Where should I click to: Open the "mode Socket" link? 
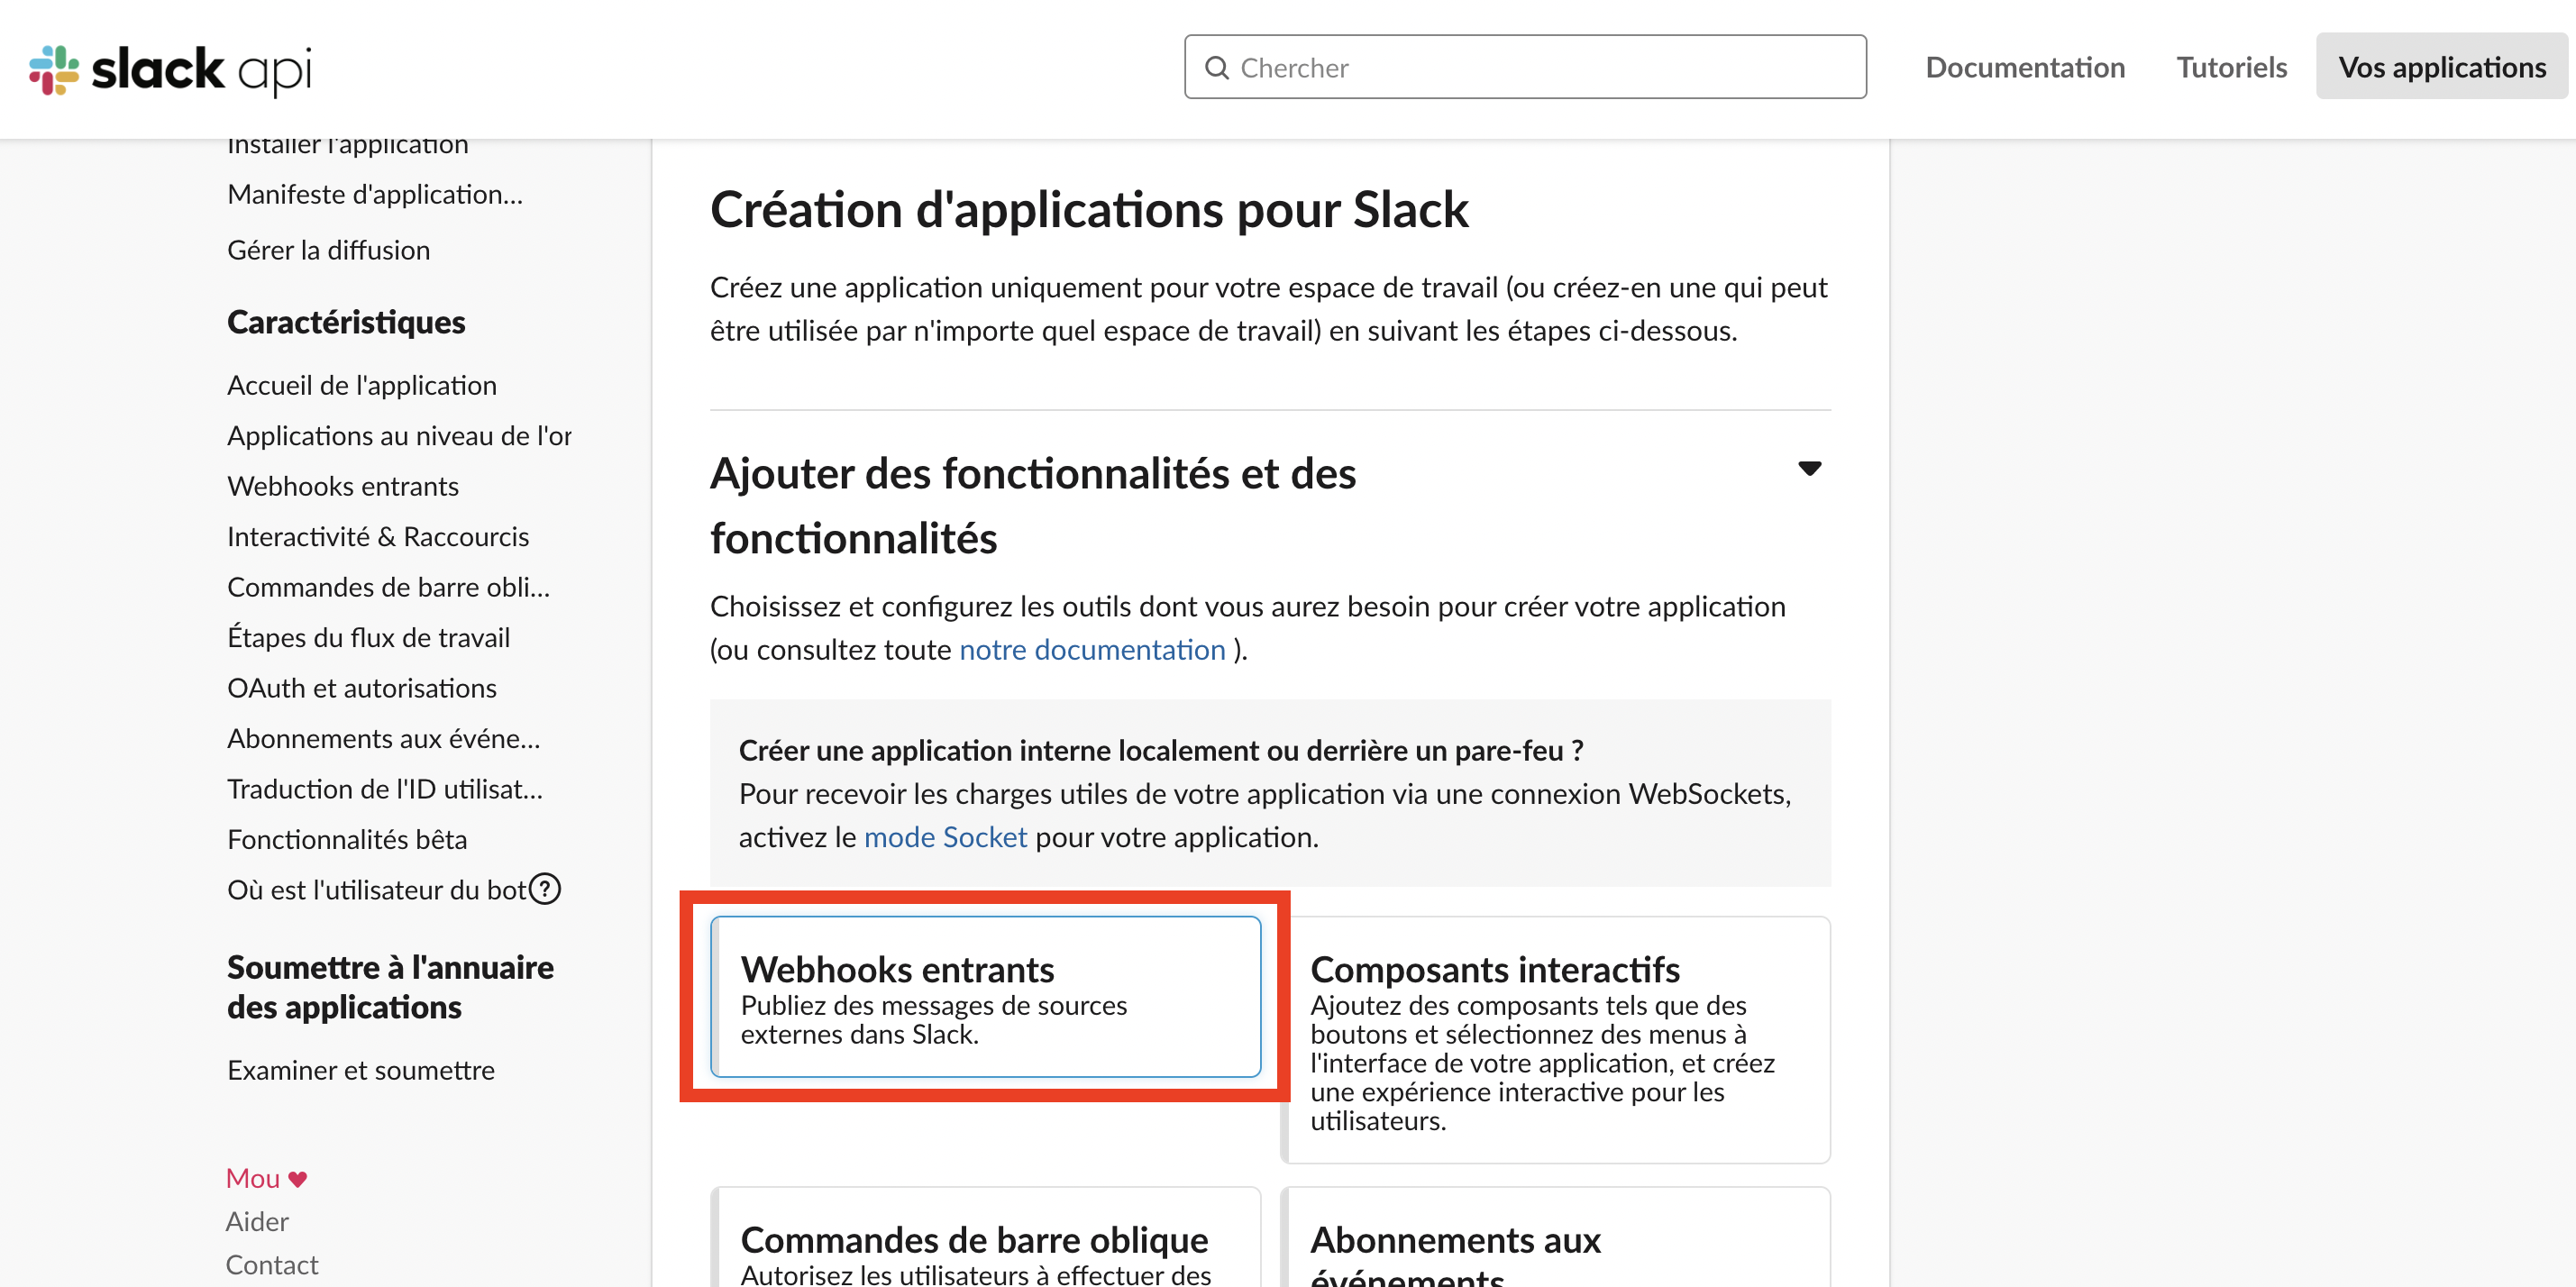point(945,837)
